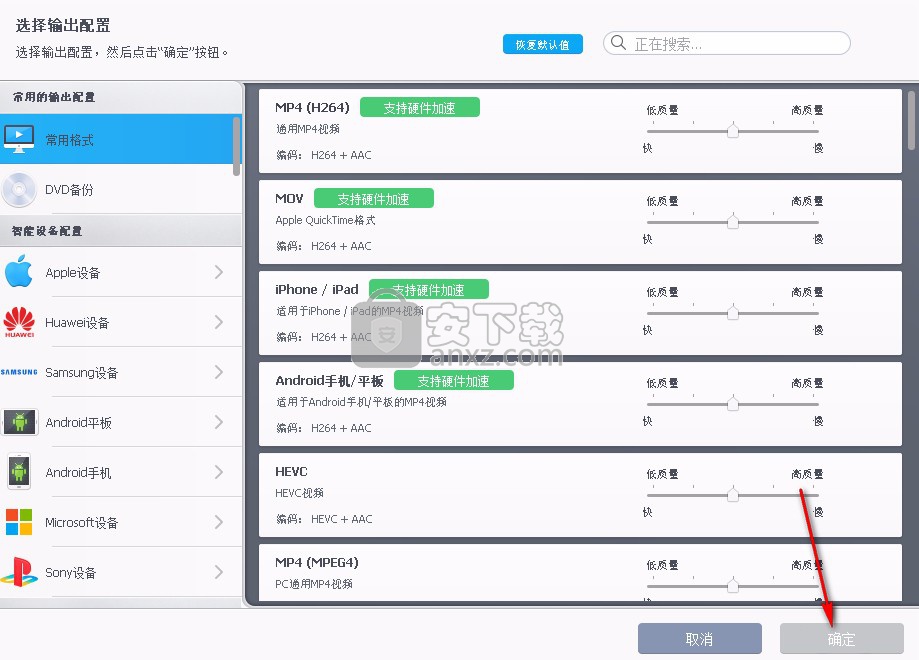Screen dimensions: 919x660
Task: Click the MP4 (H264) quality slider handle
Action: (733, 130)
